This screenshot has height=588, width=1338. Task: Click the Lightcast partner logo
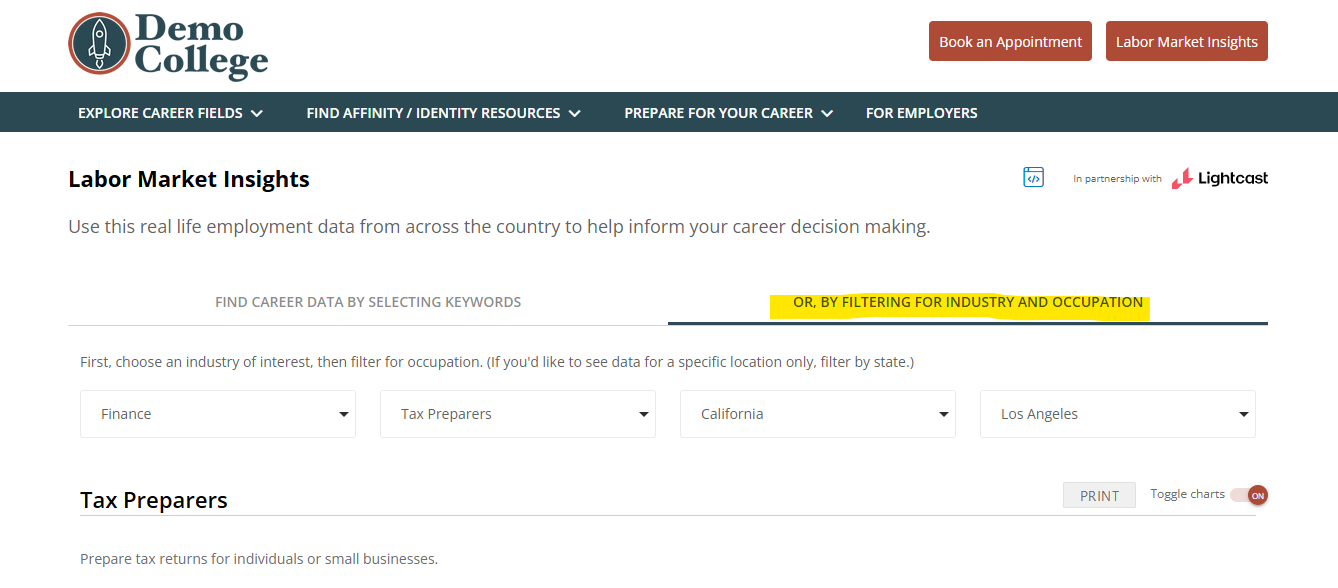coord(1220,178)
